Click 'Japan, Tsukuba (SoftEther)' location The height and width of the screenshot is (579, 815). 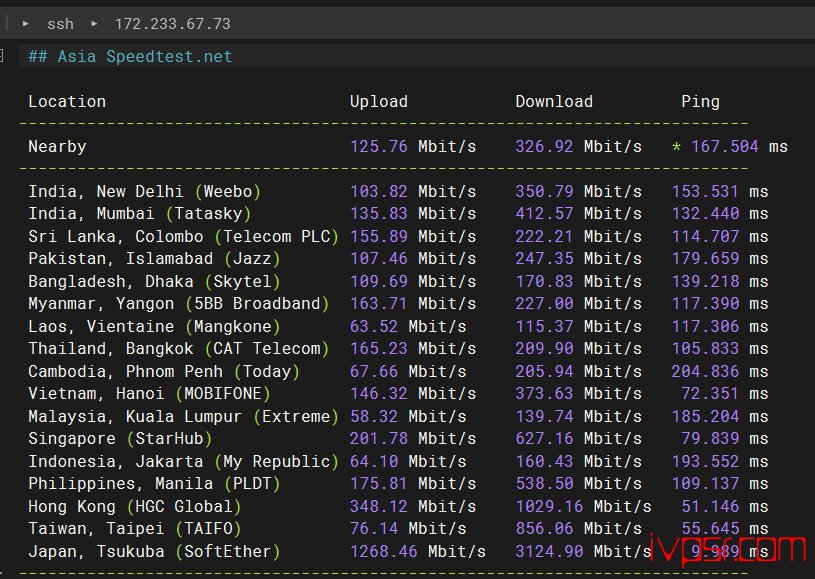(154, 551)
